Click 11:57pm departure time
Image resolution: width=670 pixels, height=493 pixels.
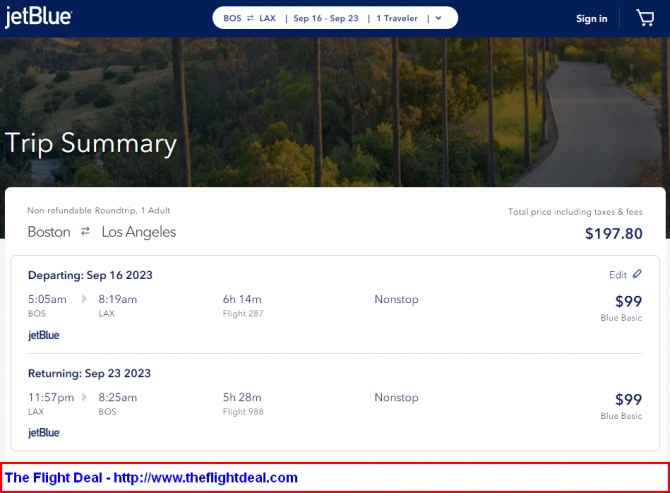point(51,397)
